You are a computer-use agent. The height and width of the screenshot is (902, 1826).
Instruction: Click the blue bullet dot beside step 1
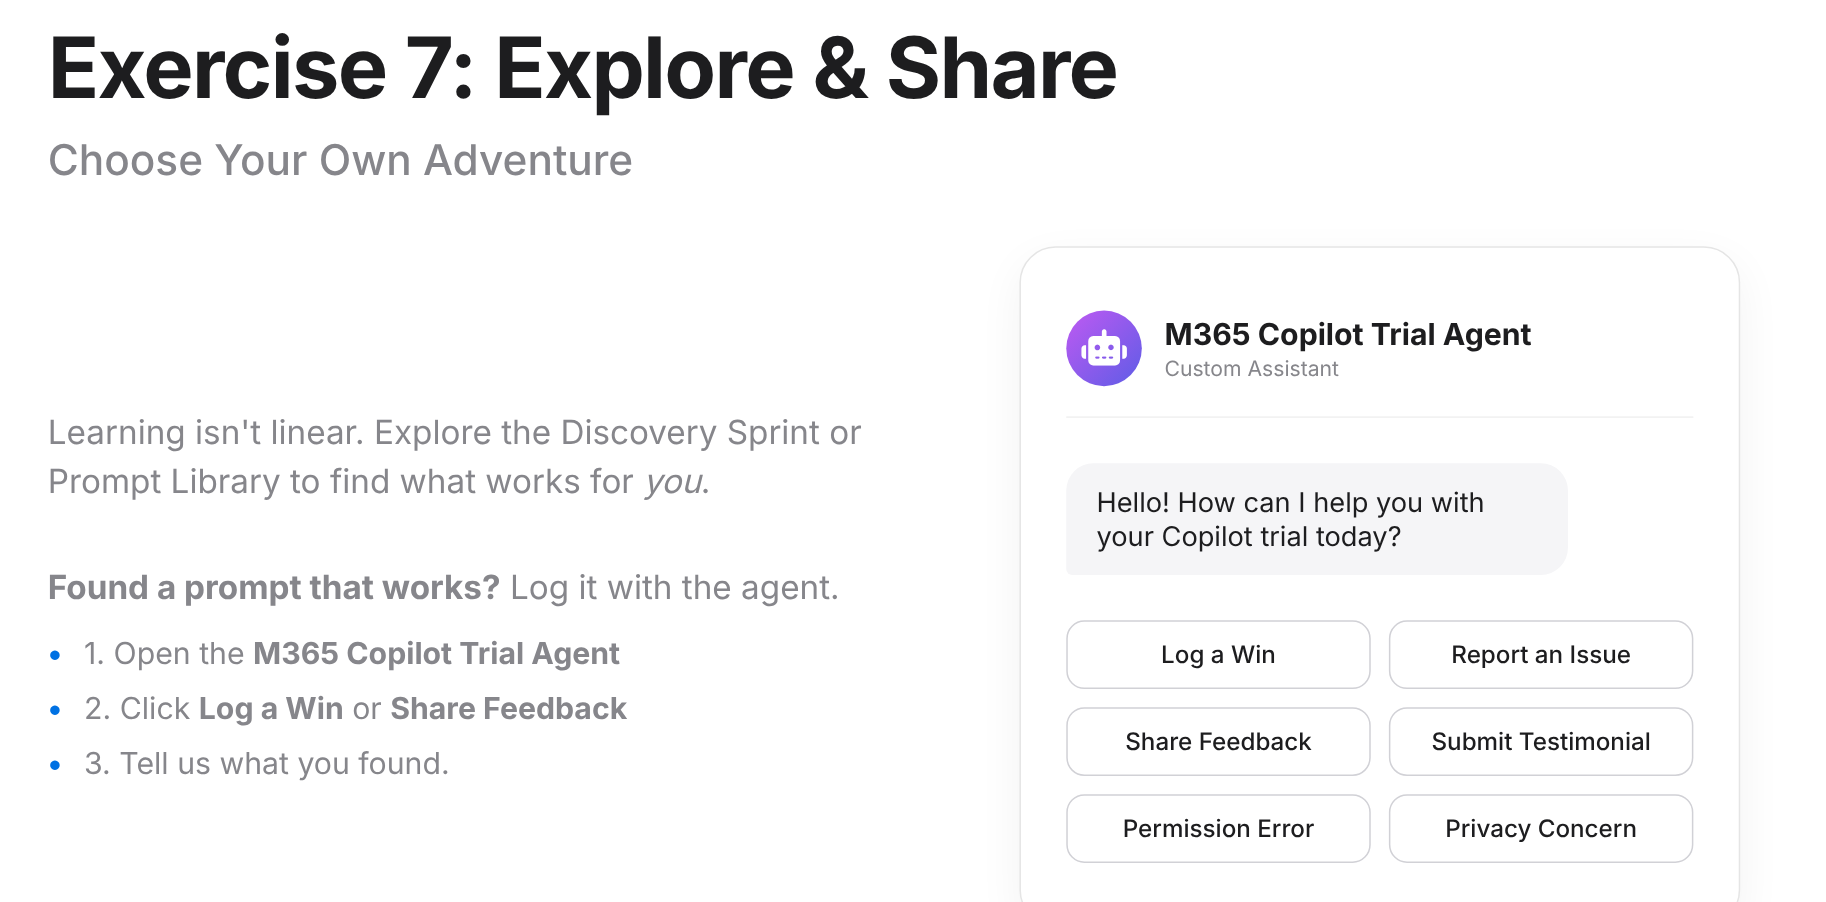pyautogui.click(x=55, y=656)
